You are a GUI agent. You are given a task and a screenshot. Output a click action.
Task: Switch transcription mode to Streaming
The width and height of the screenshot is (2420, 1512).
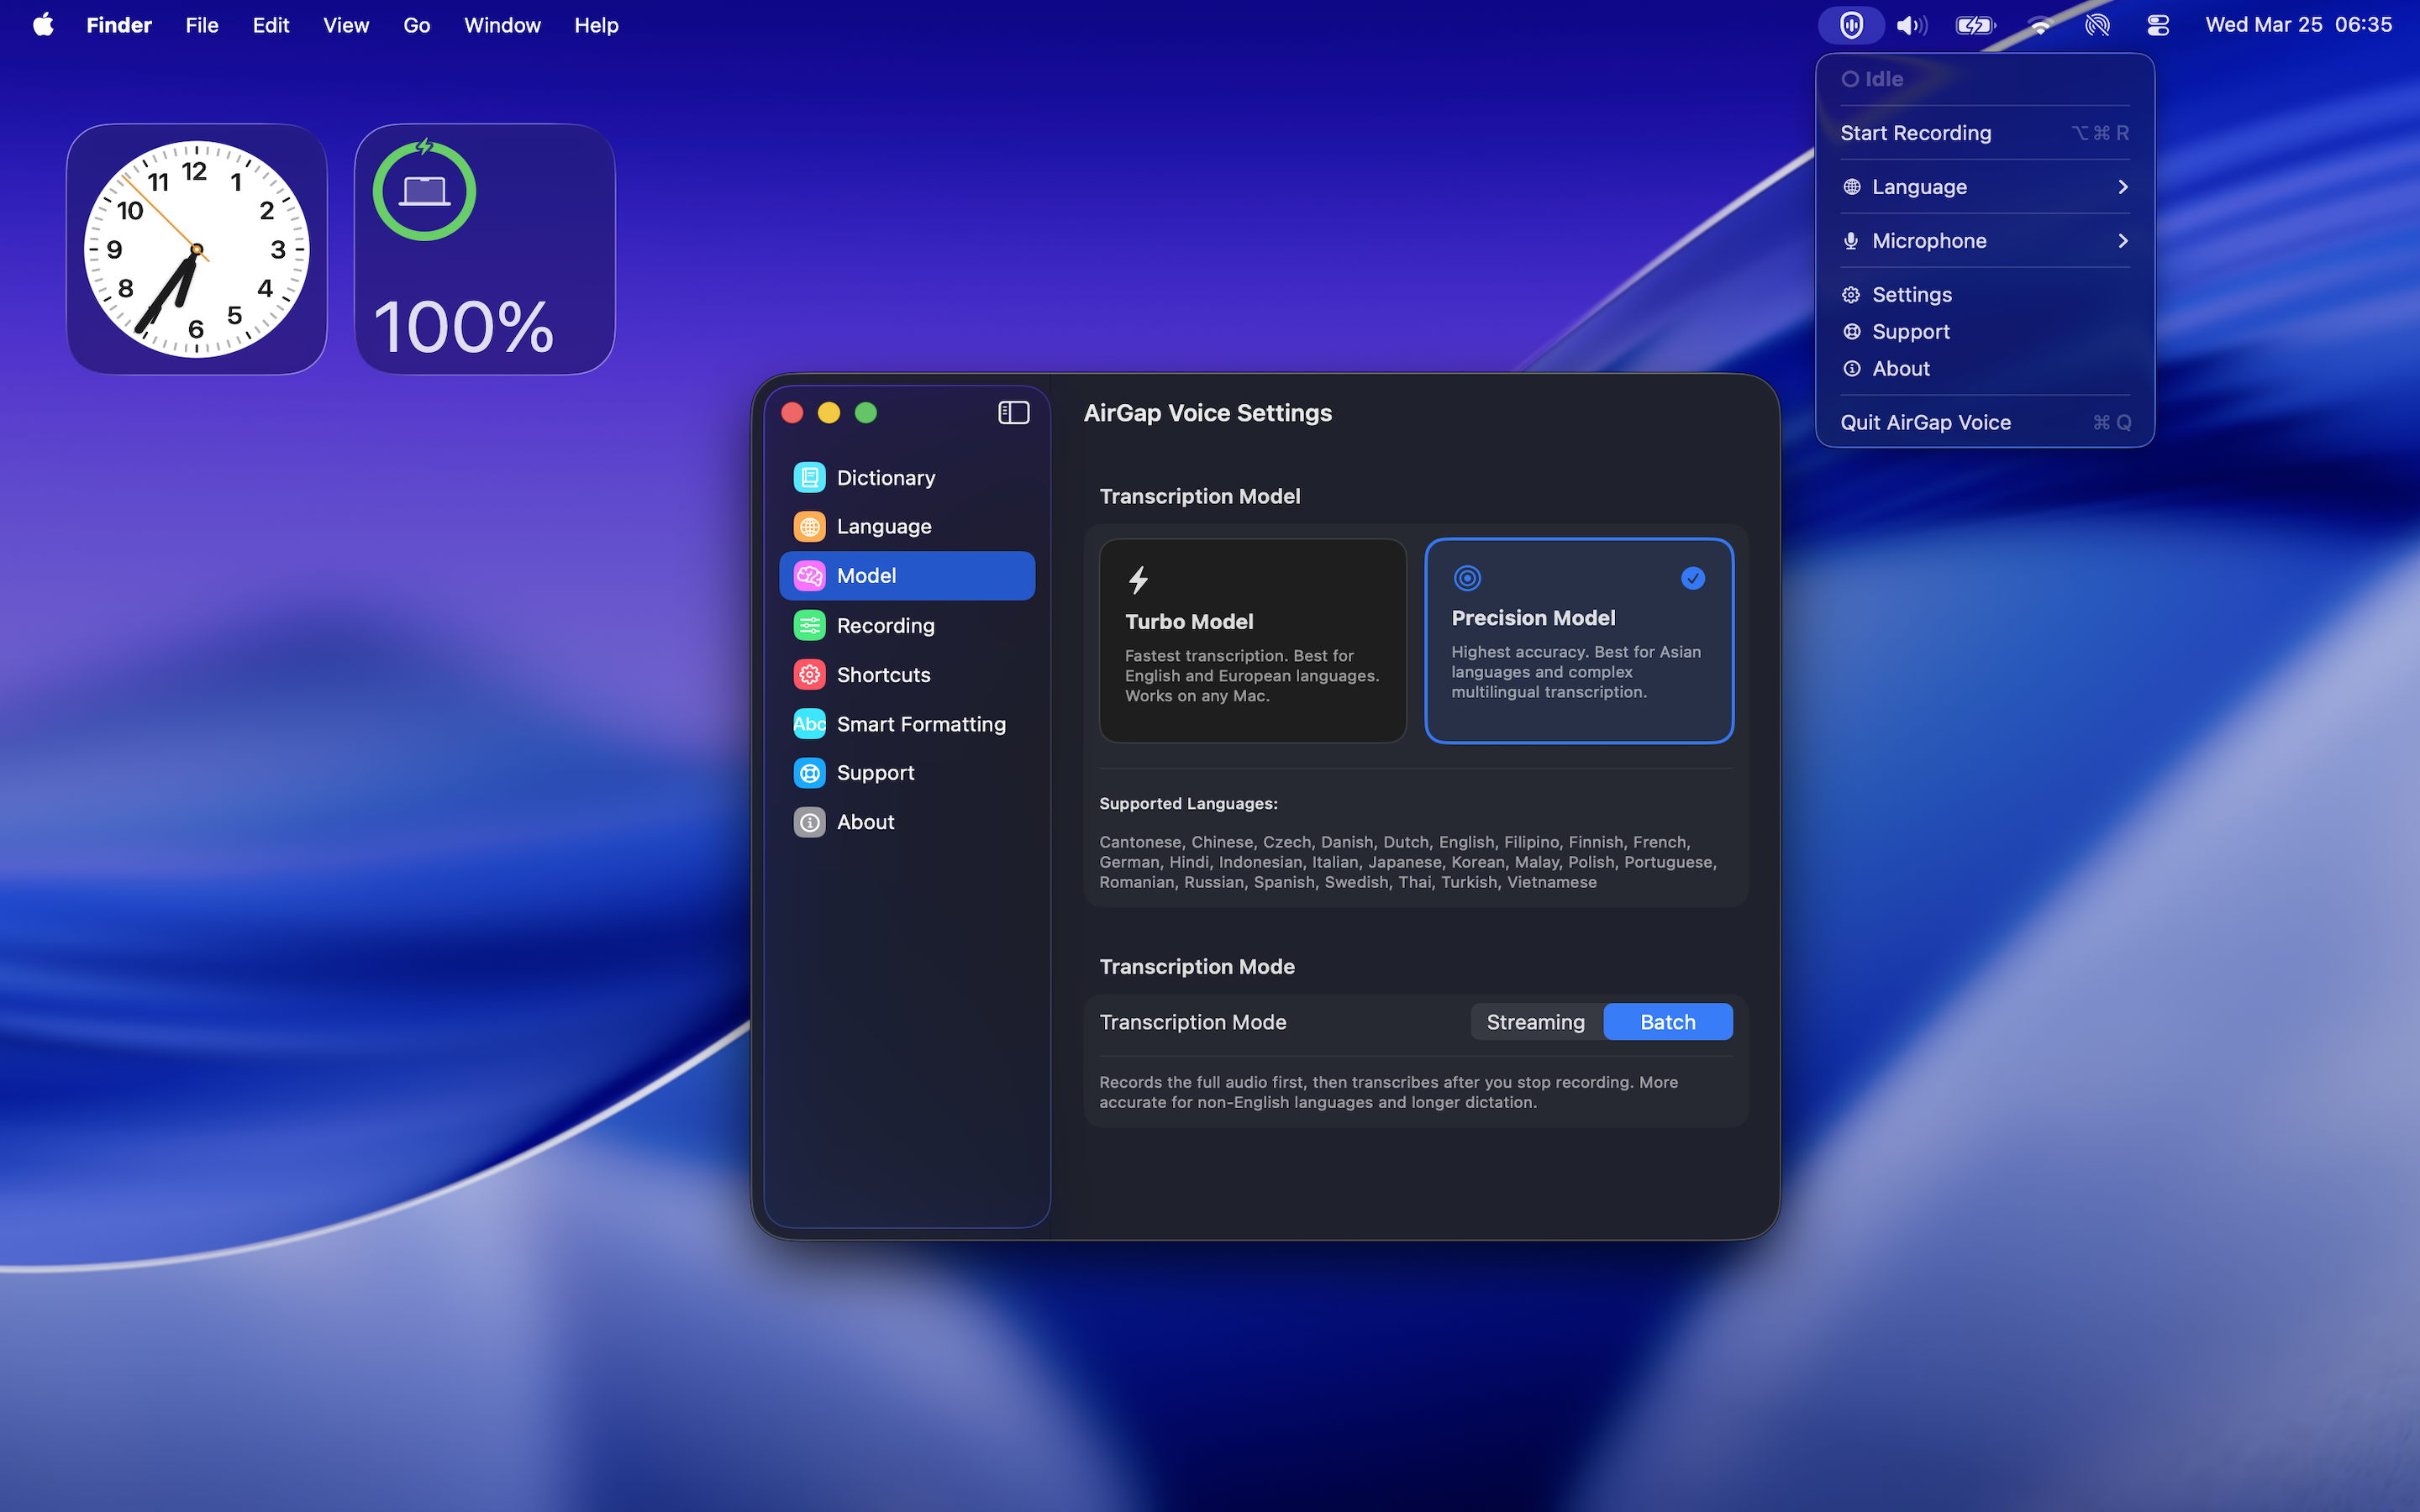tap(1536, 1022)
